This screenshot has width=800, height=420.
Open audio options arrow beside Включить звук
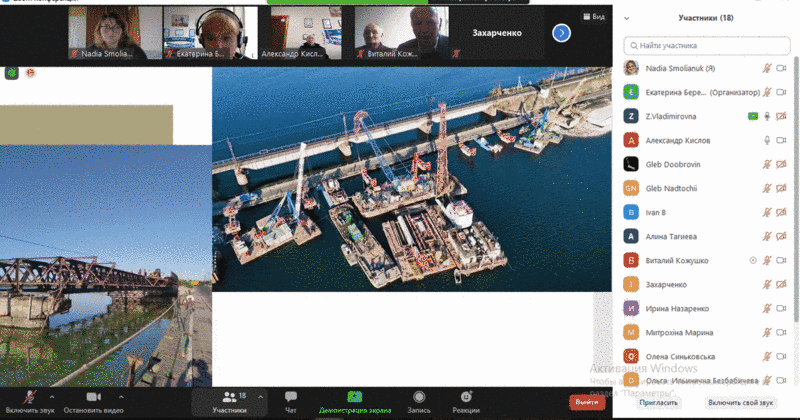click(52, 397)
